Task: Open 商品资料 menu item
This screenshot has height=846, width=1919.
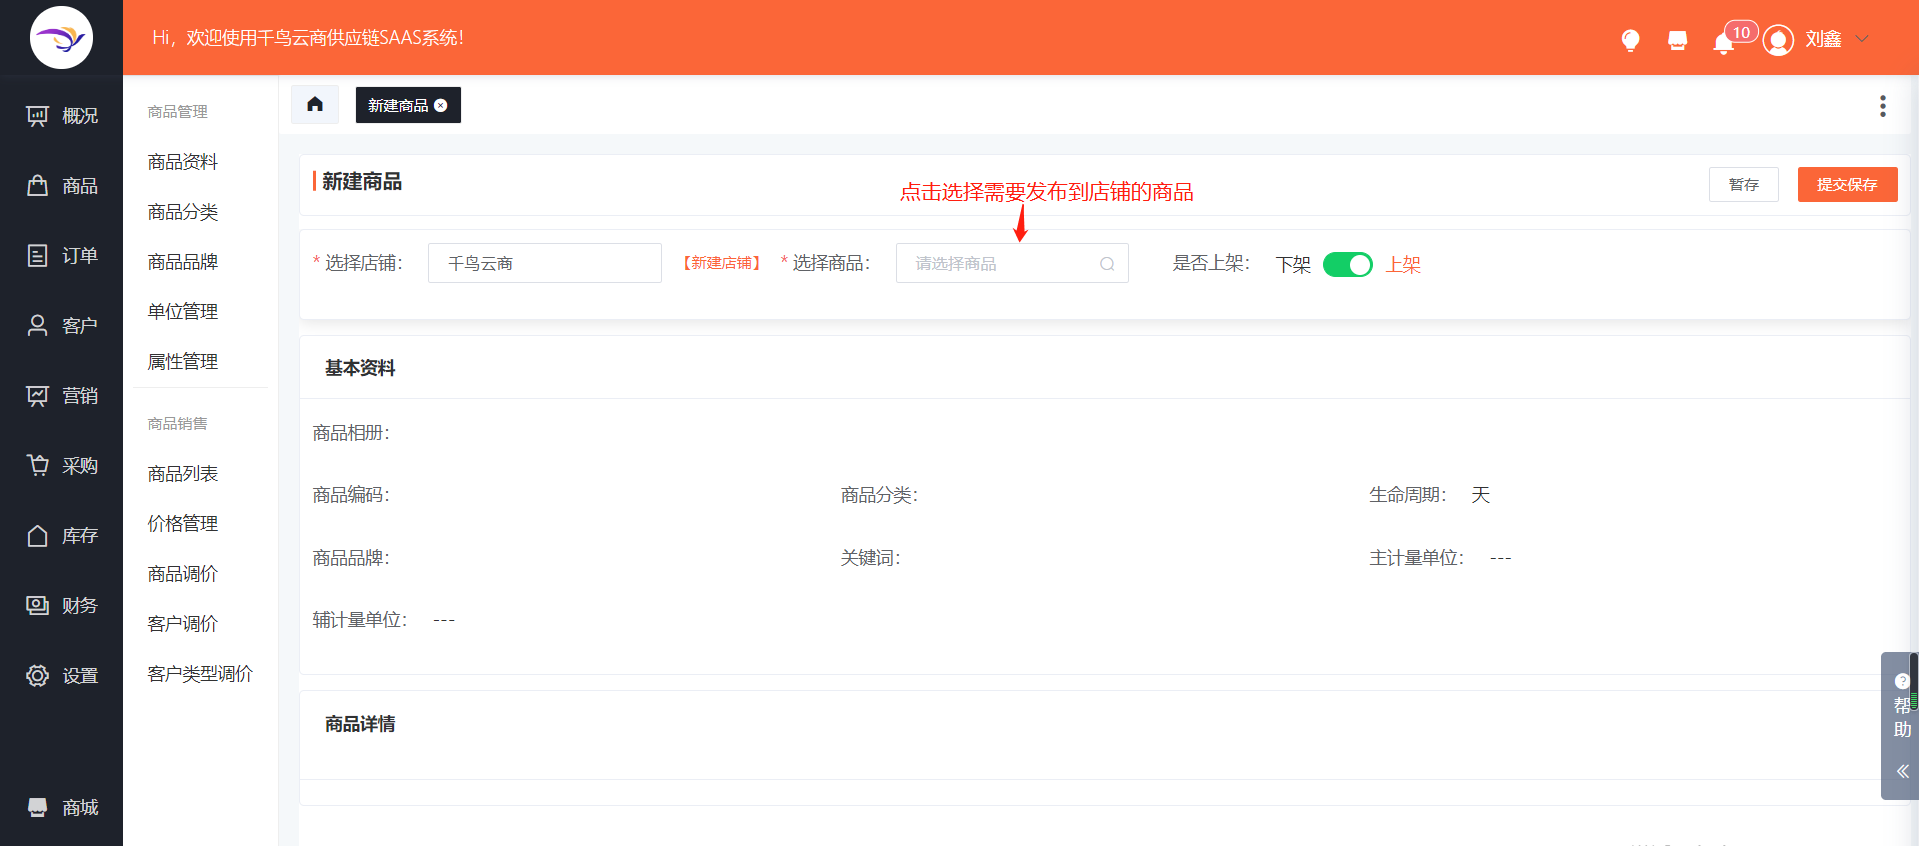Action: pos(183,162)
